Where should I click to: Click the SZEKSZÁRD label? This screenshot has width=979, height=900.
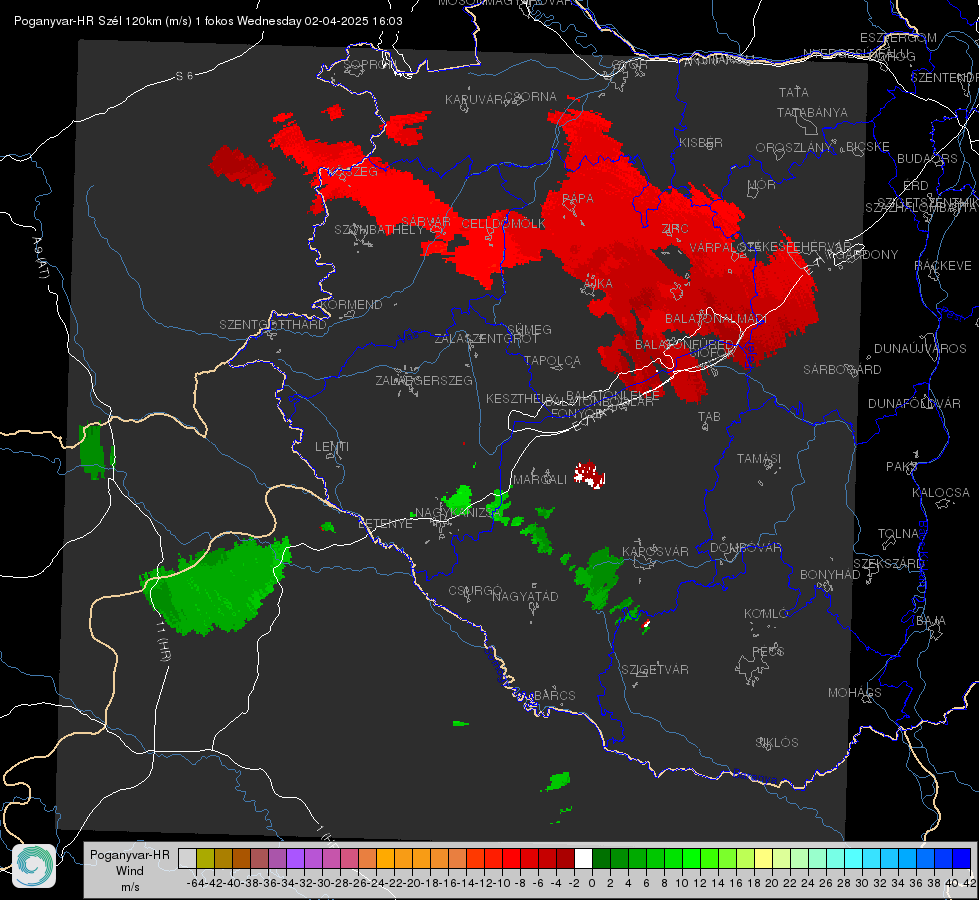coord(888,564)
